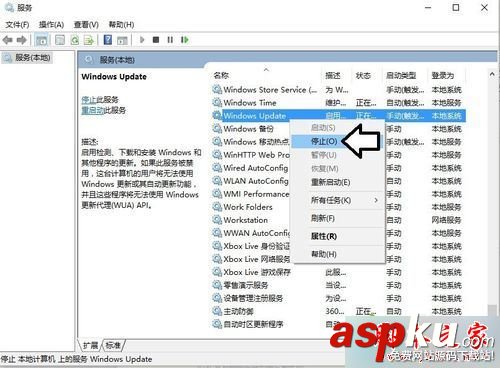Click the gear icon of WLAN AutoConfig
Viewport: 500px width, 368px height.
coord(217,181)
